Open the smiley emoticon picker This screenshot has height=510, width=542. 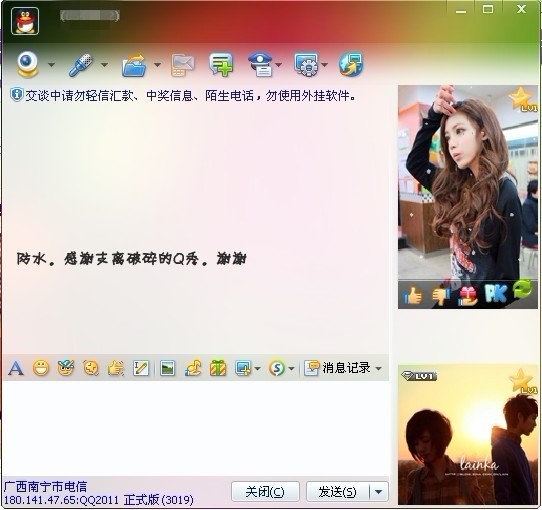point(41,368)
